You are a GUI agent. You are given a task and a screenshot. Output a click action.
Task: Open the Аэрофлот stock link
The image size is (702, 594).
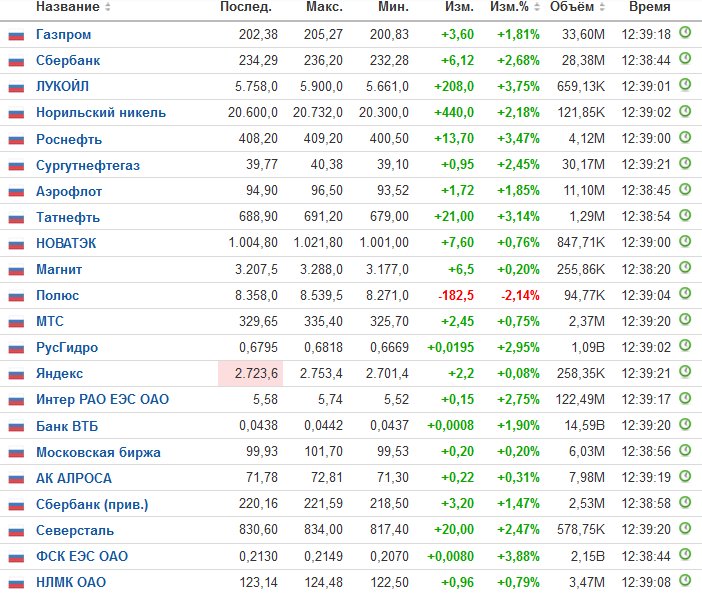(x=69, y=191)
